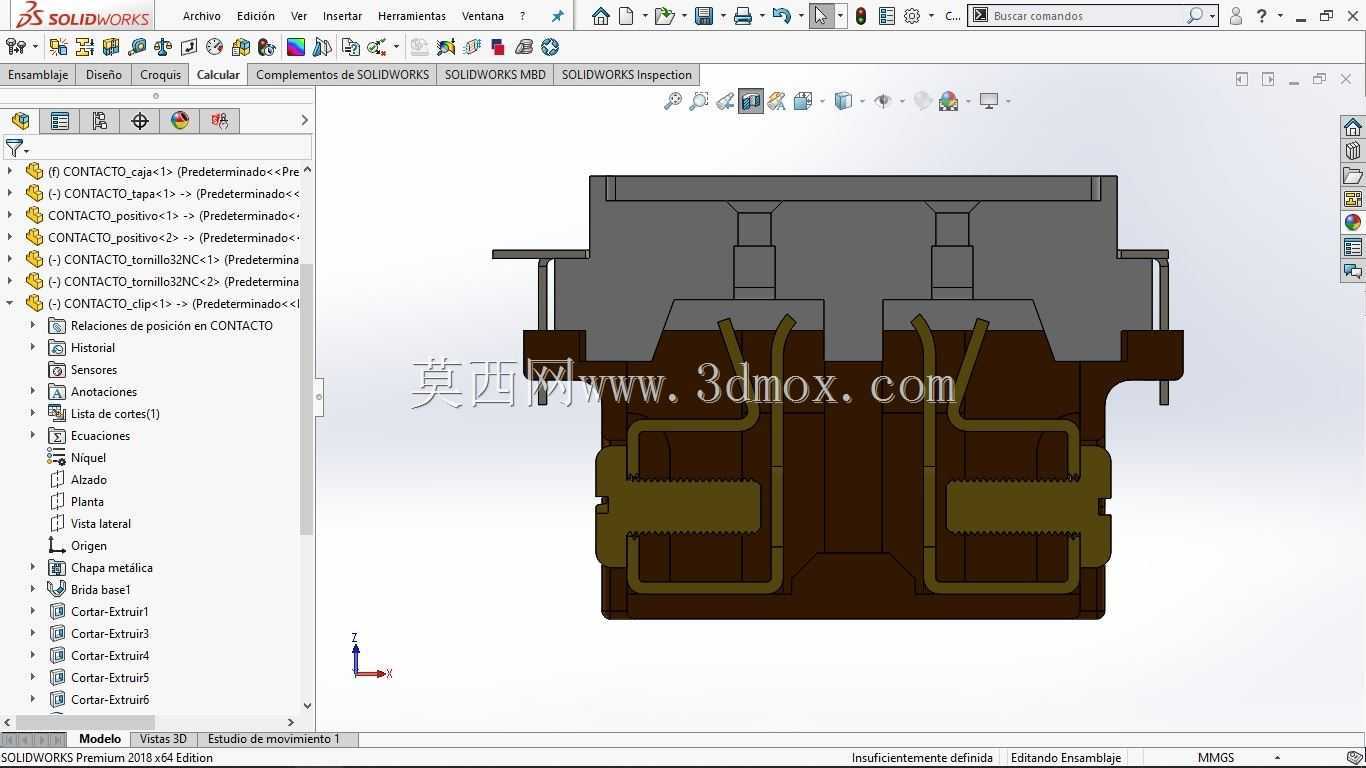Open Hole Alignment tool
1366x768 pixels.
(111, 47)
